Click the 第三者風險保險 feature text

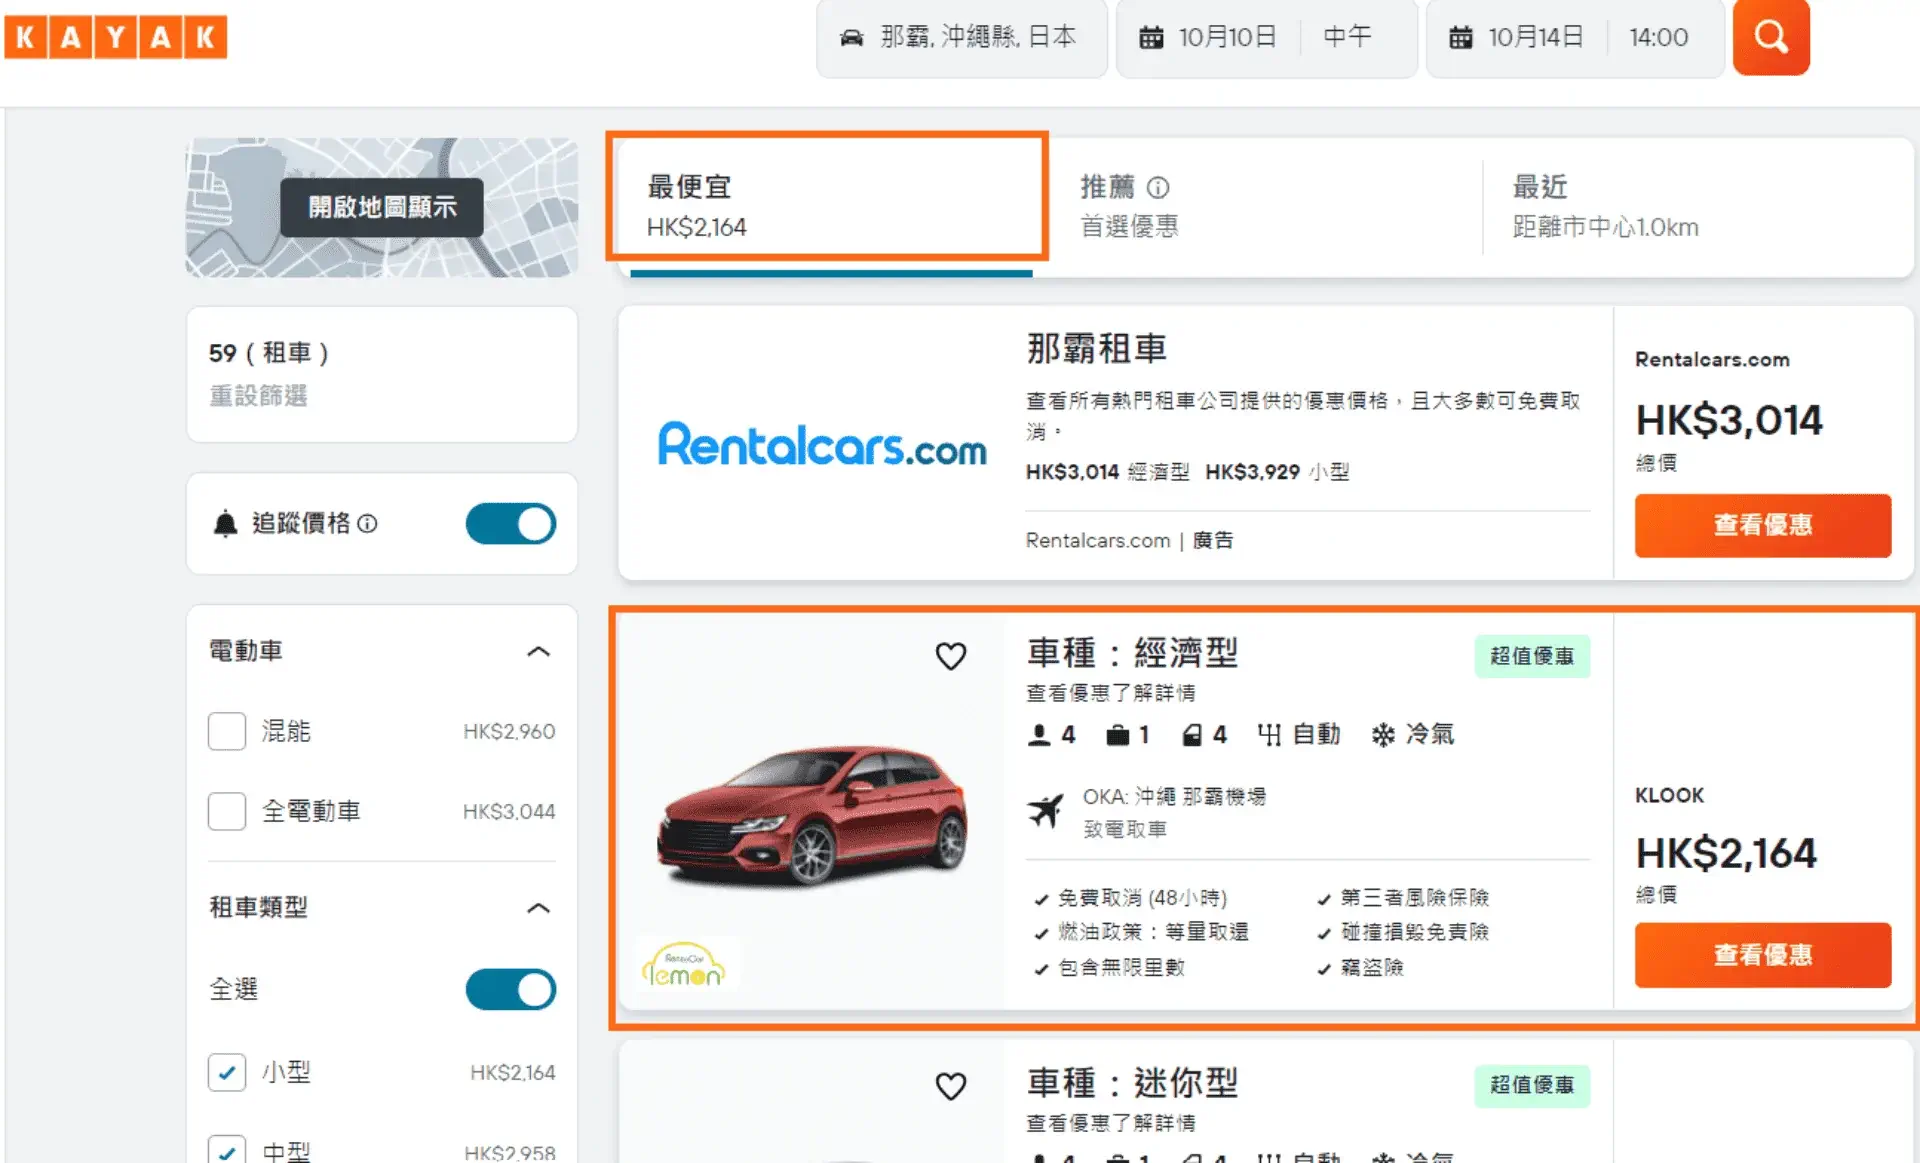coord(1415,898)
